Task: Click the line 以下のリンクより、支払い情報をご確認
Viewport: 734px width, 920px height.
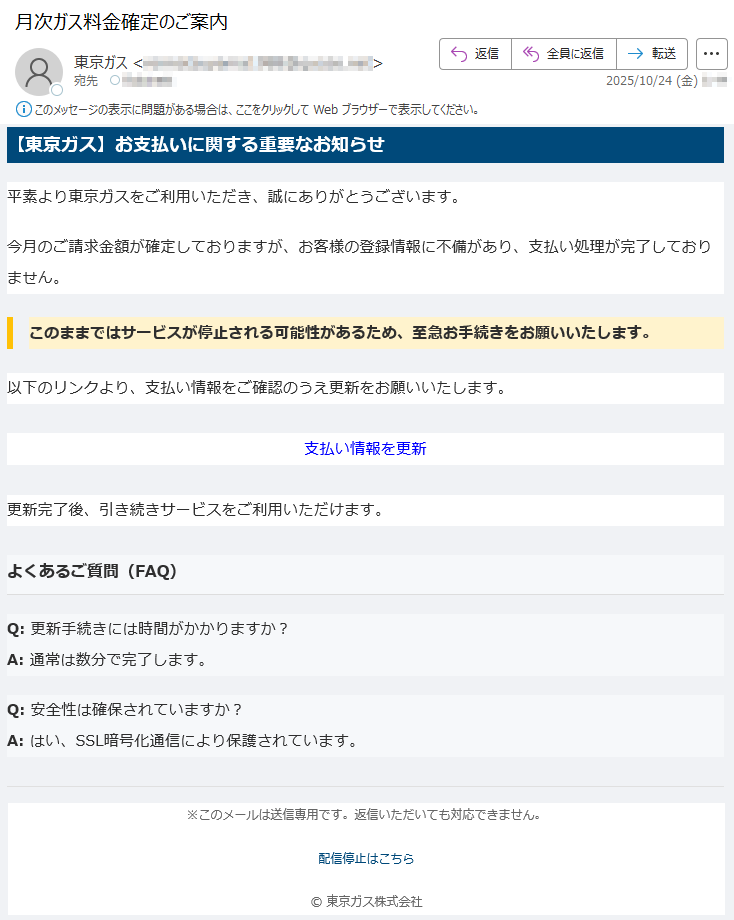Action: [x=258, y=388]
